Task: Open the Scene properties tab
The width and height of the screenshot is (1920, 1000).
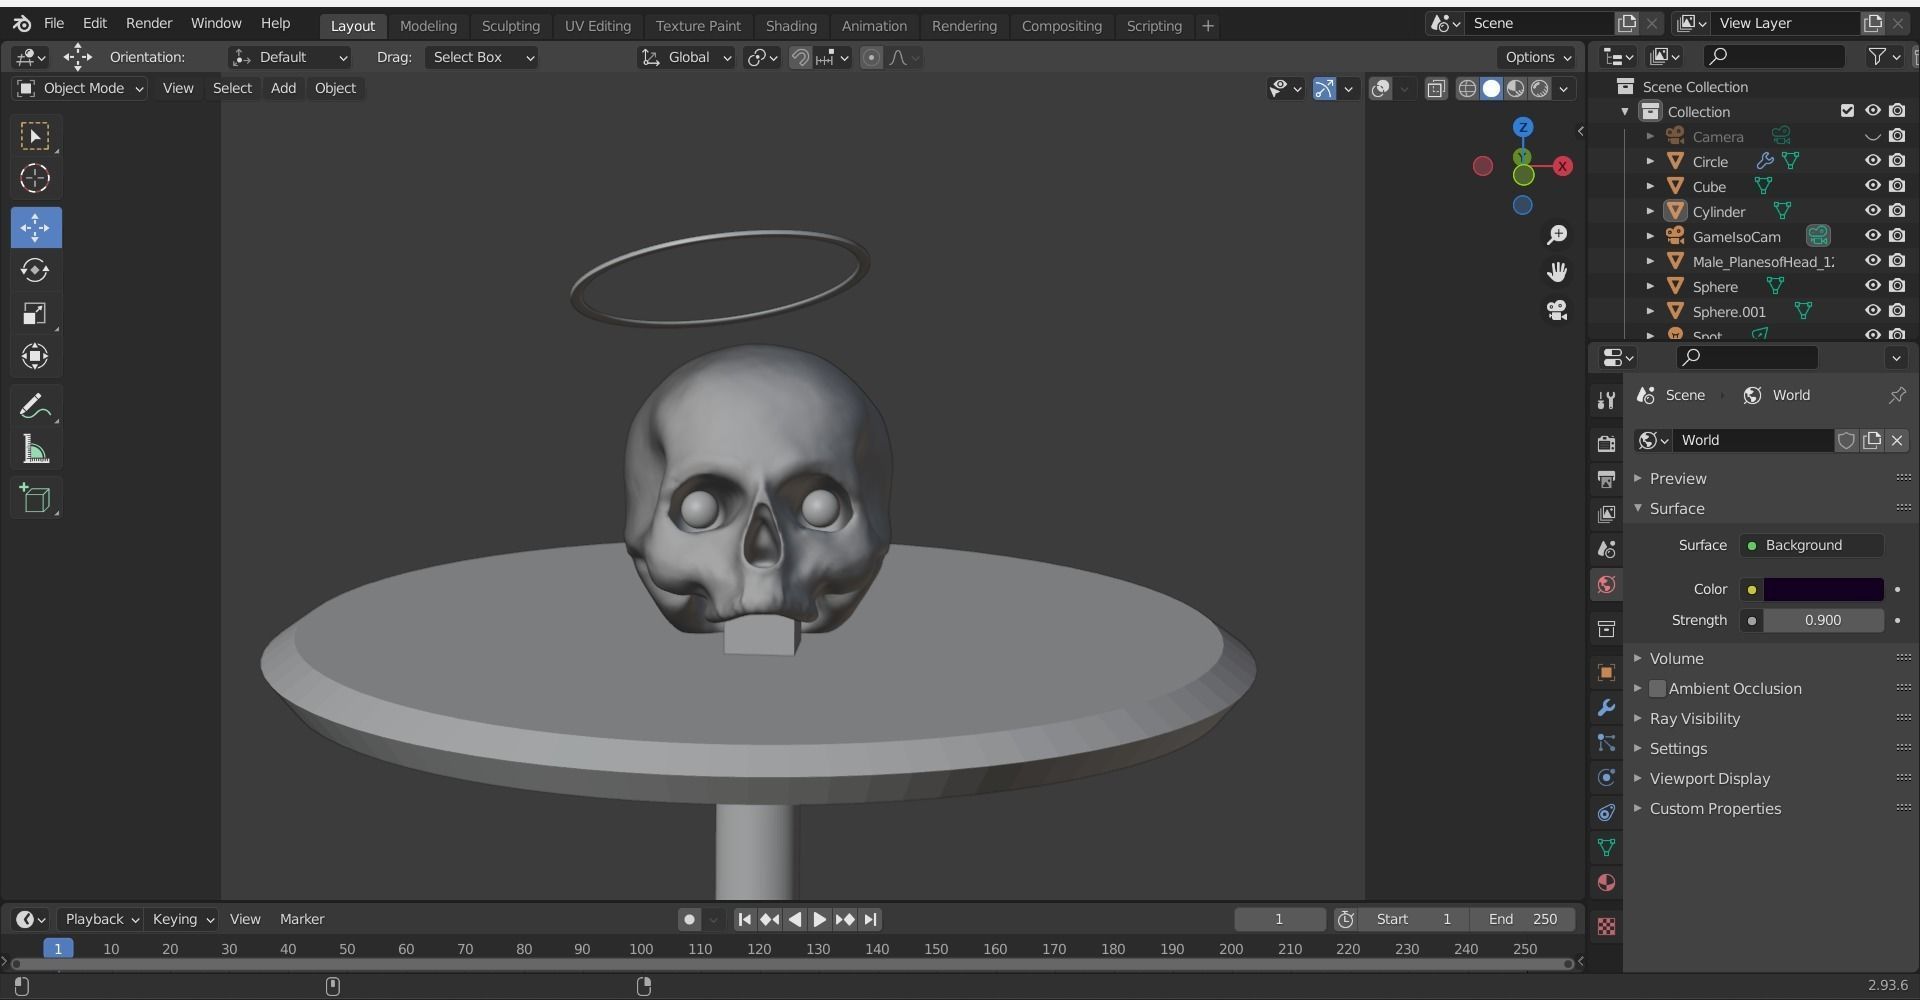Action: pyautogui.click(x=1606, y=549)
